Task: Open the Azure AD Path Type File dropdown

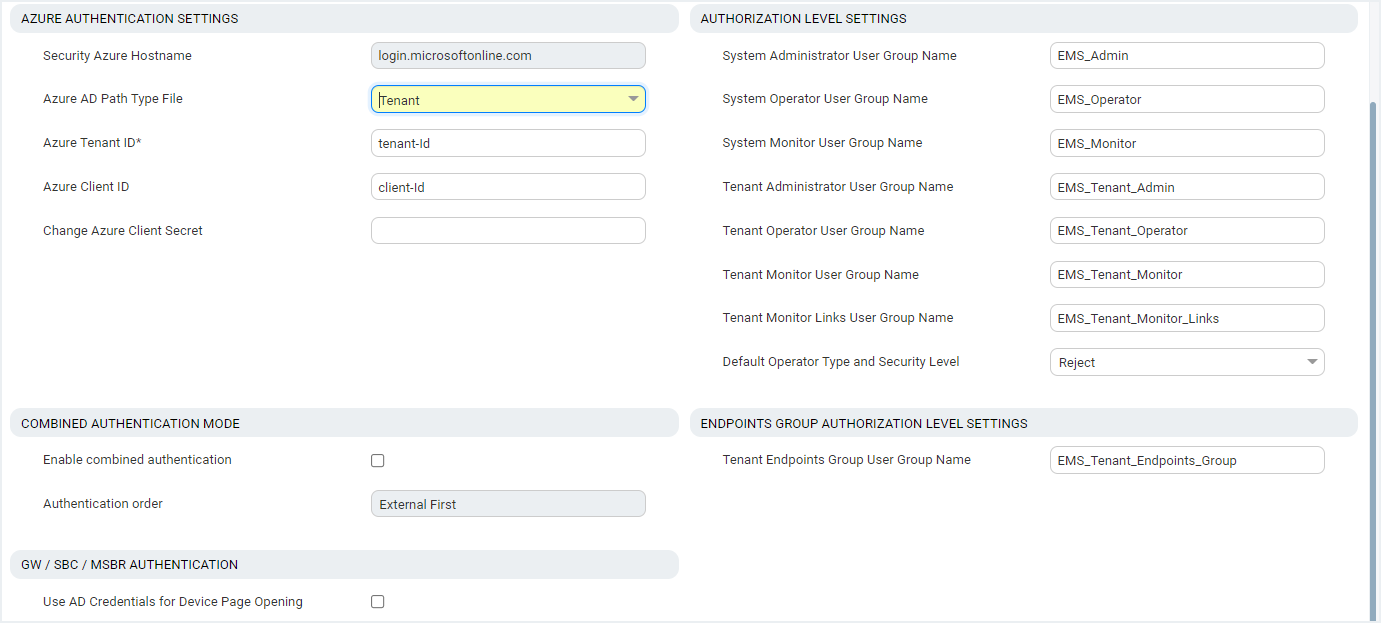Action: click(x=508, y=99)
